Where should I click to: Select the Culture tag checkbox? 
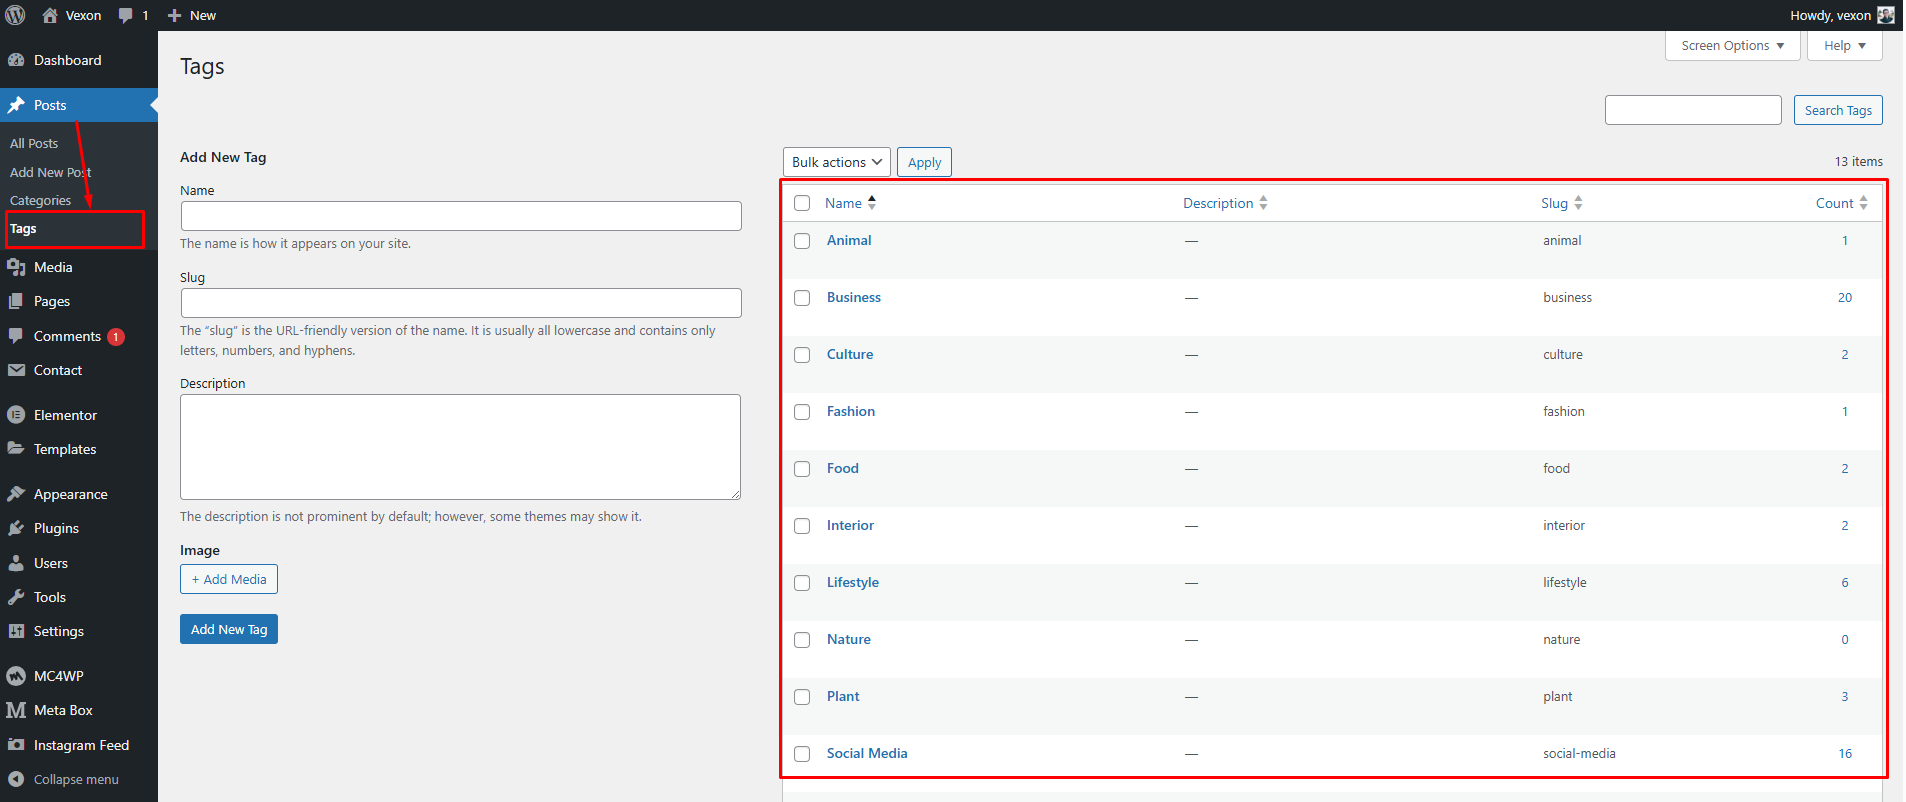[802, 355]
